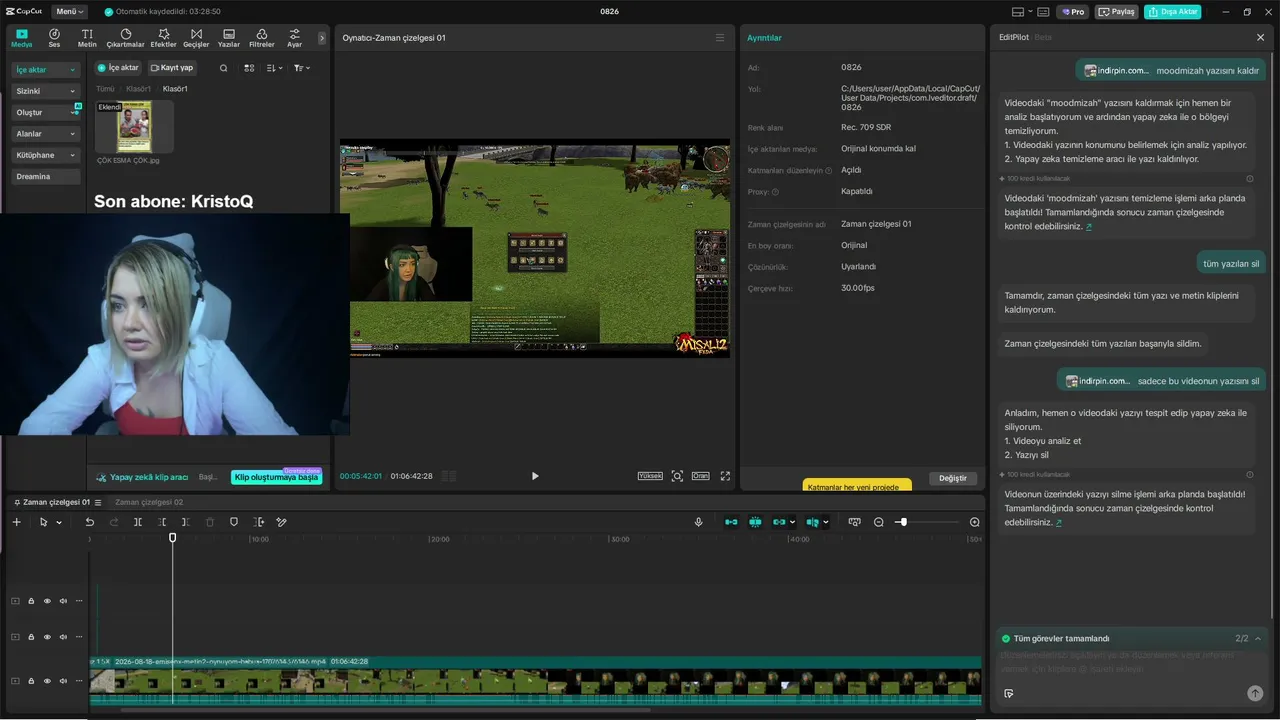The image size is (1280, 720).
Task: Play the video in the player
Action: point(535,476)
